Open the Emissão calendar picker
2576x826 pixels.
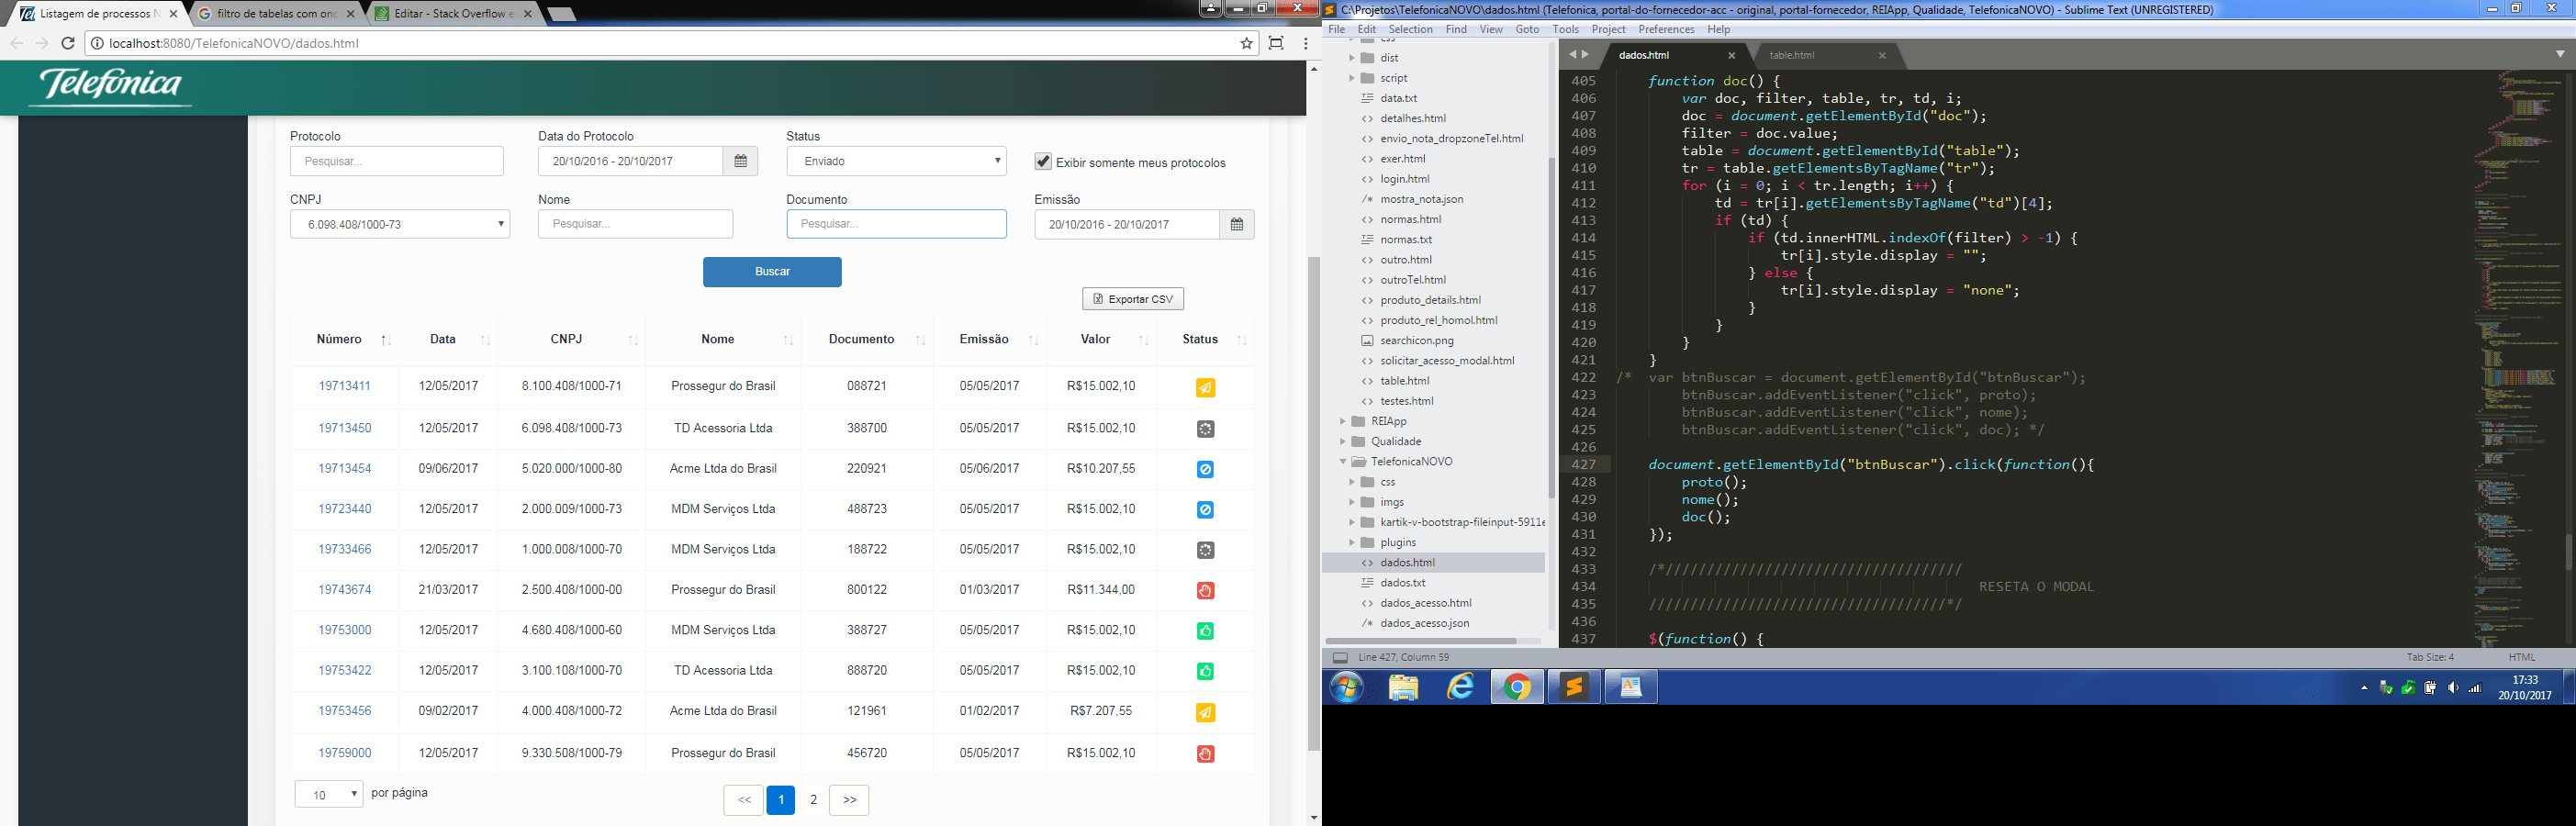pos(1236,224)
